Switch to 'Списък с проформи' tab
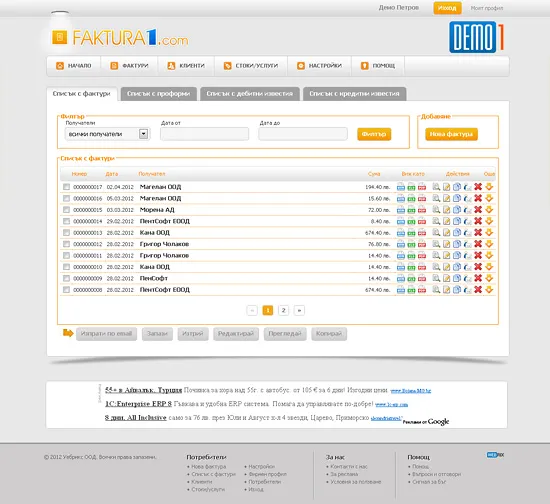 tap(159, 94)
